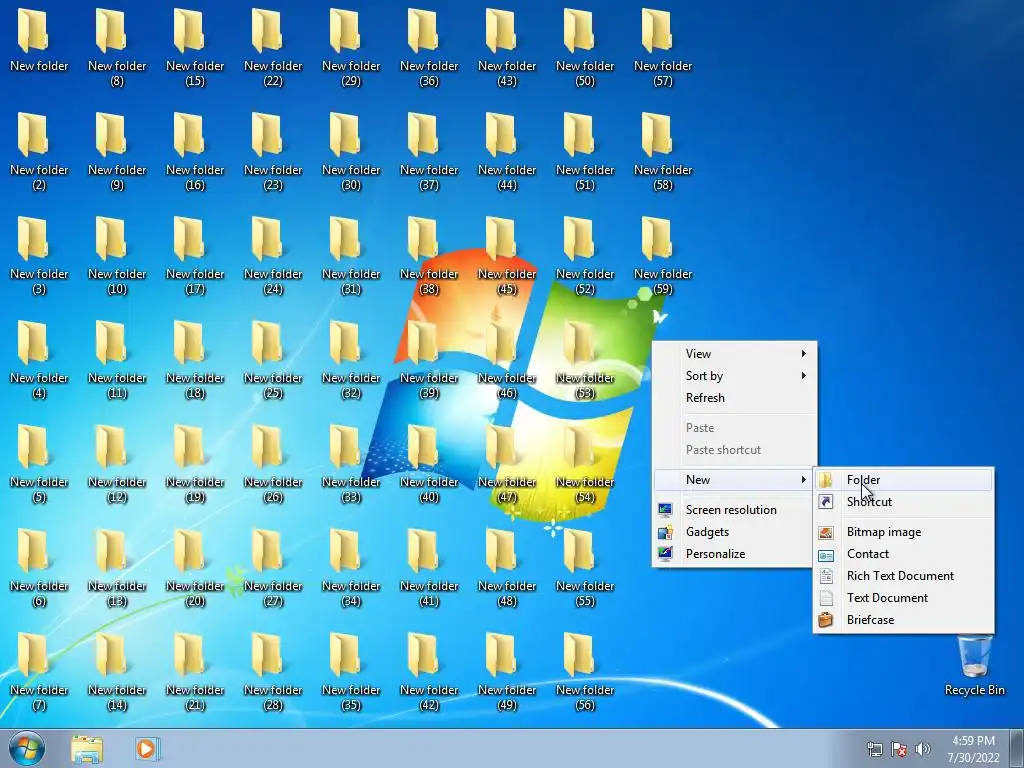Open the clock showing 4:59 PM
Image resolution: width=1024 pixels, height=768 pixels.
point(973,749)
